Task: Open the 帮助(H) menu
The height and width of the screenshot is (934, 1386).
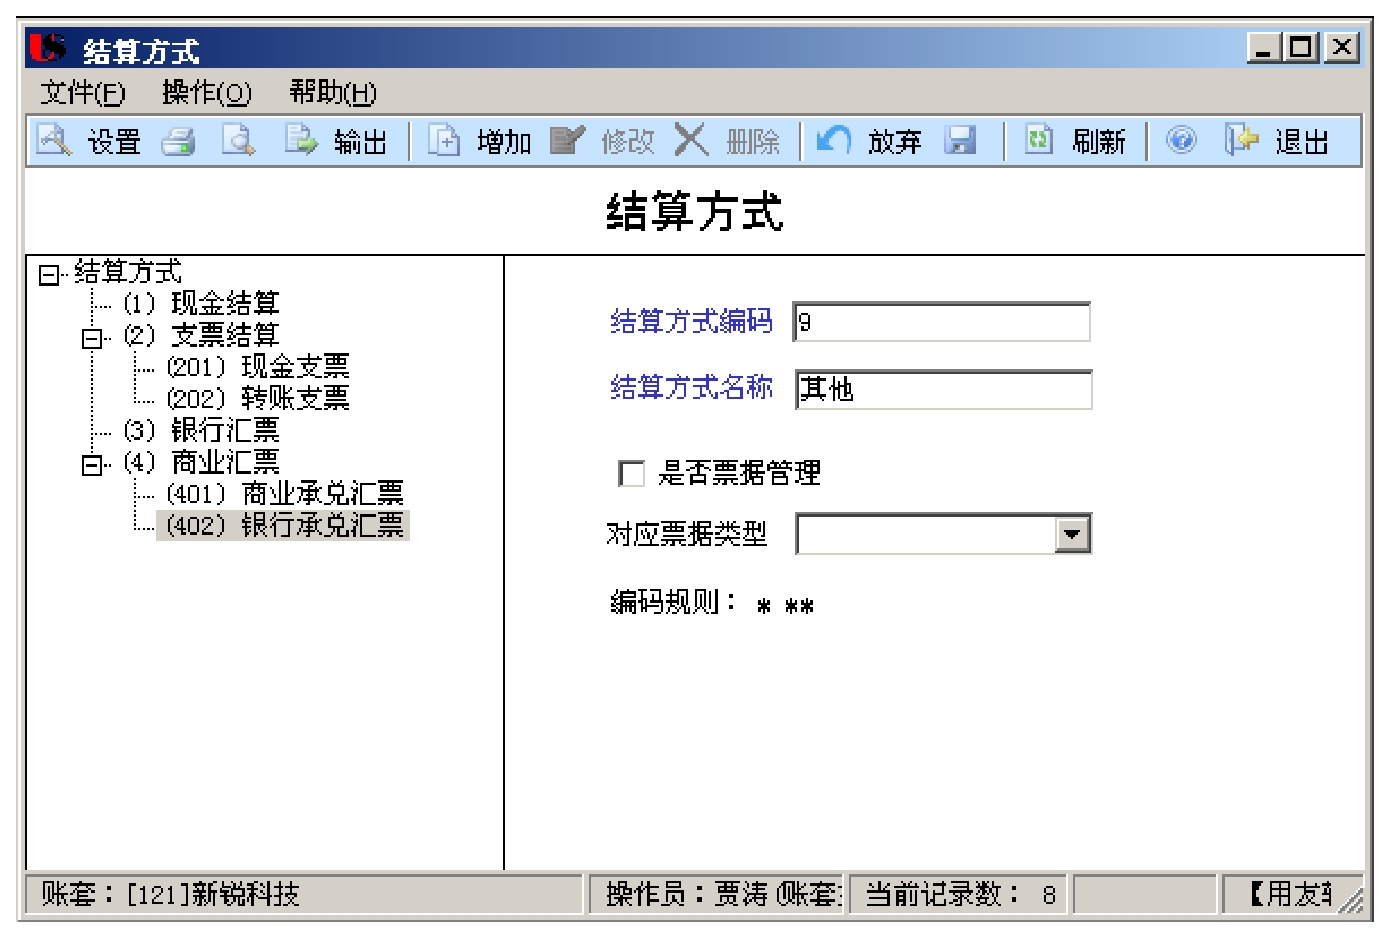Action: coord(333,93)
